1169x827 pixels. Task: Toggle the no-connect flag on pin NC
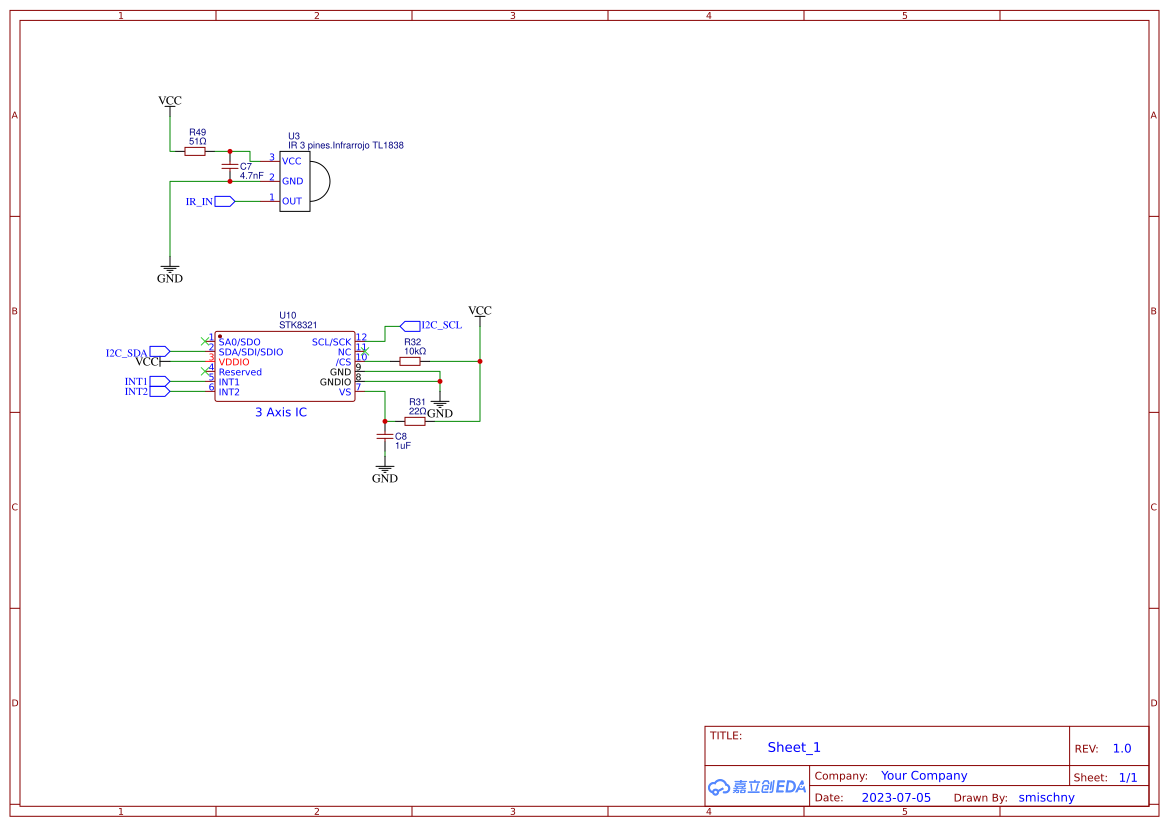364,351
